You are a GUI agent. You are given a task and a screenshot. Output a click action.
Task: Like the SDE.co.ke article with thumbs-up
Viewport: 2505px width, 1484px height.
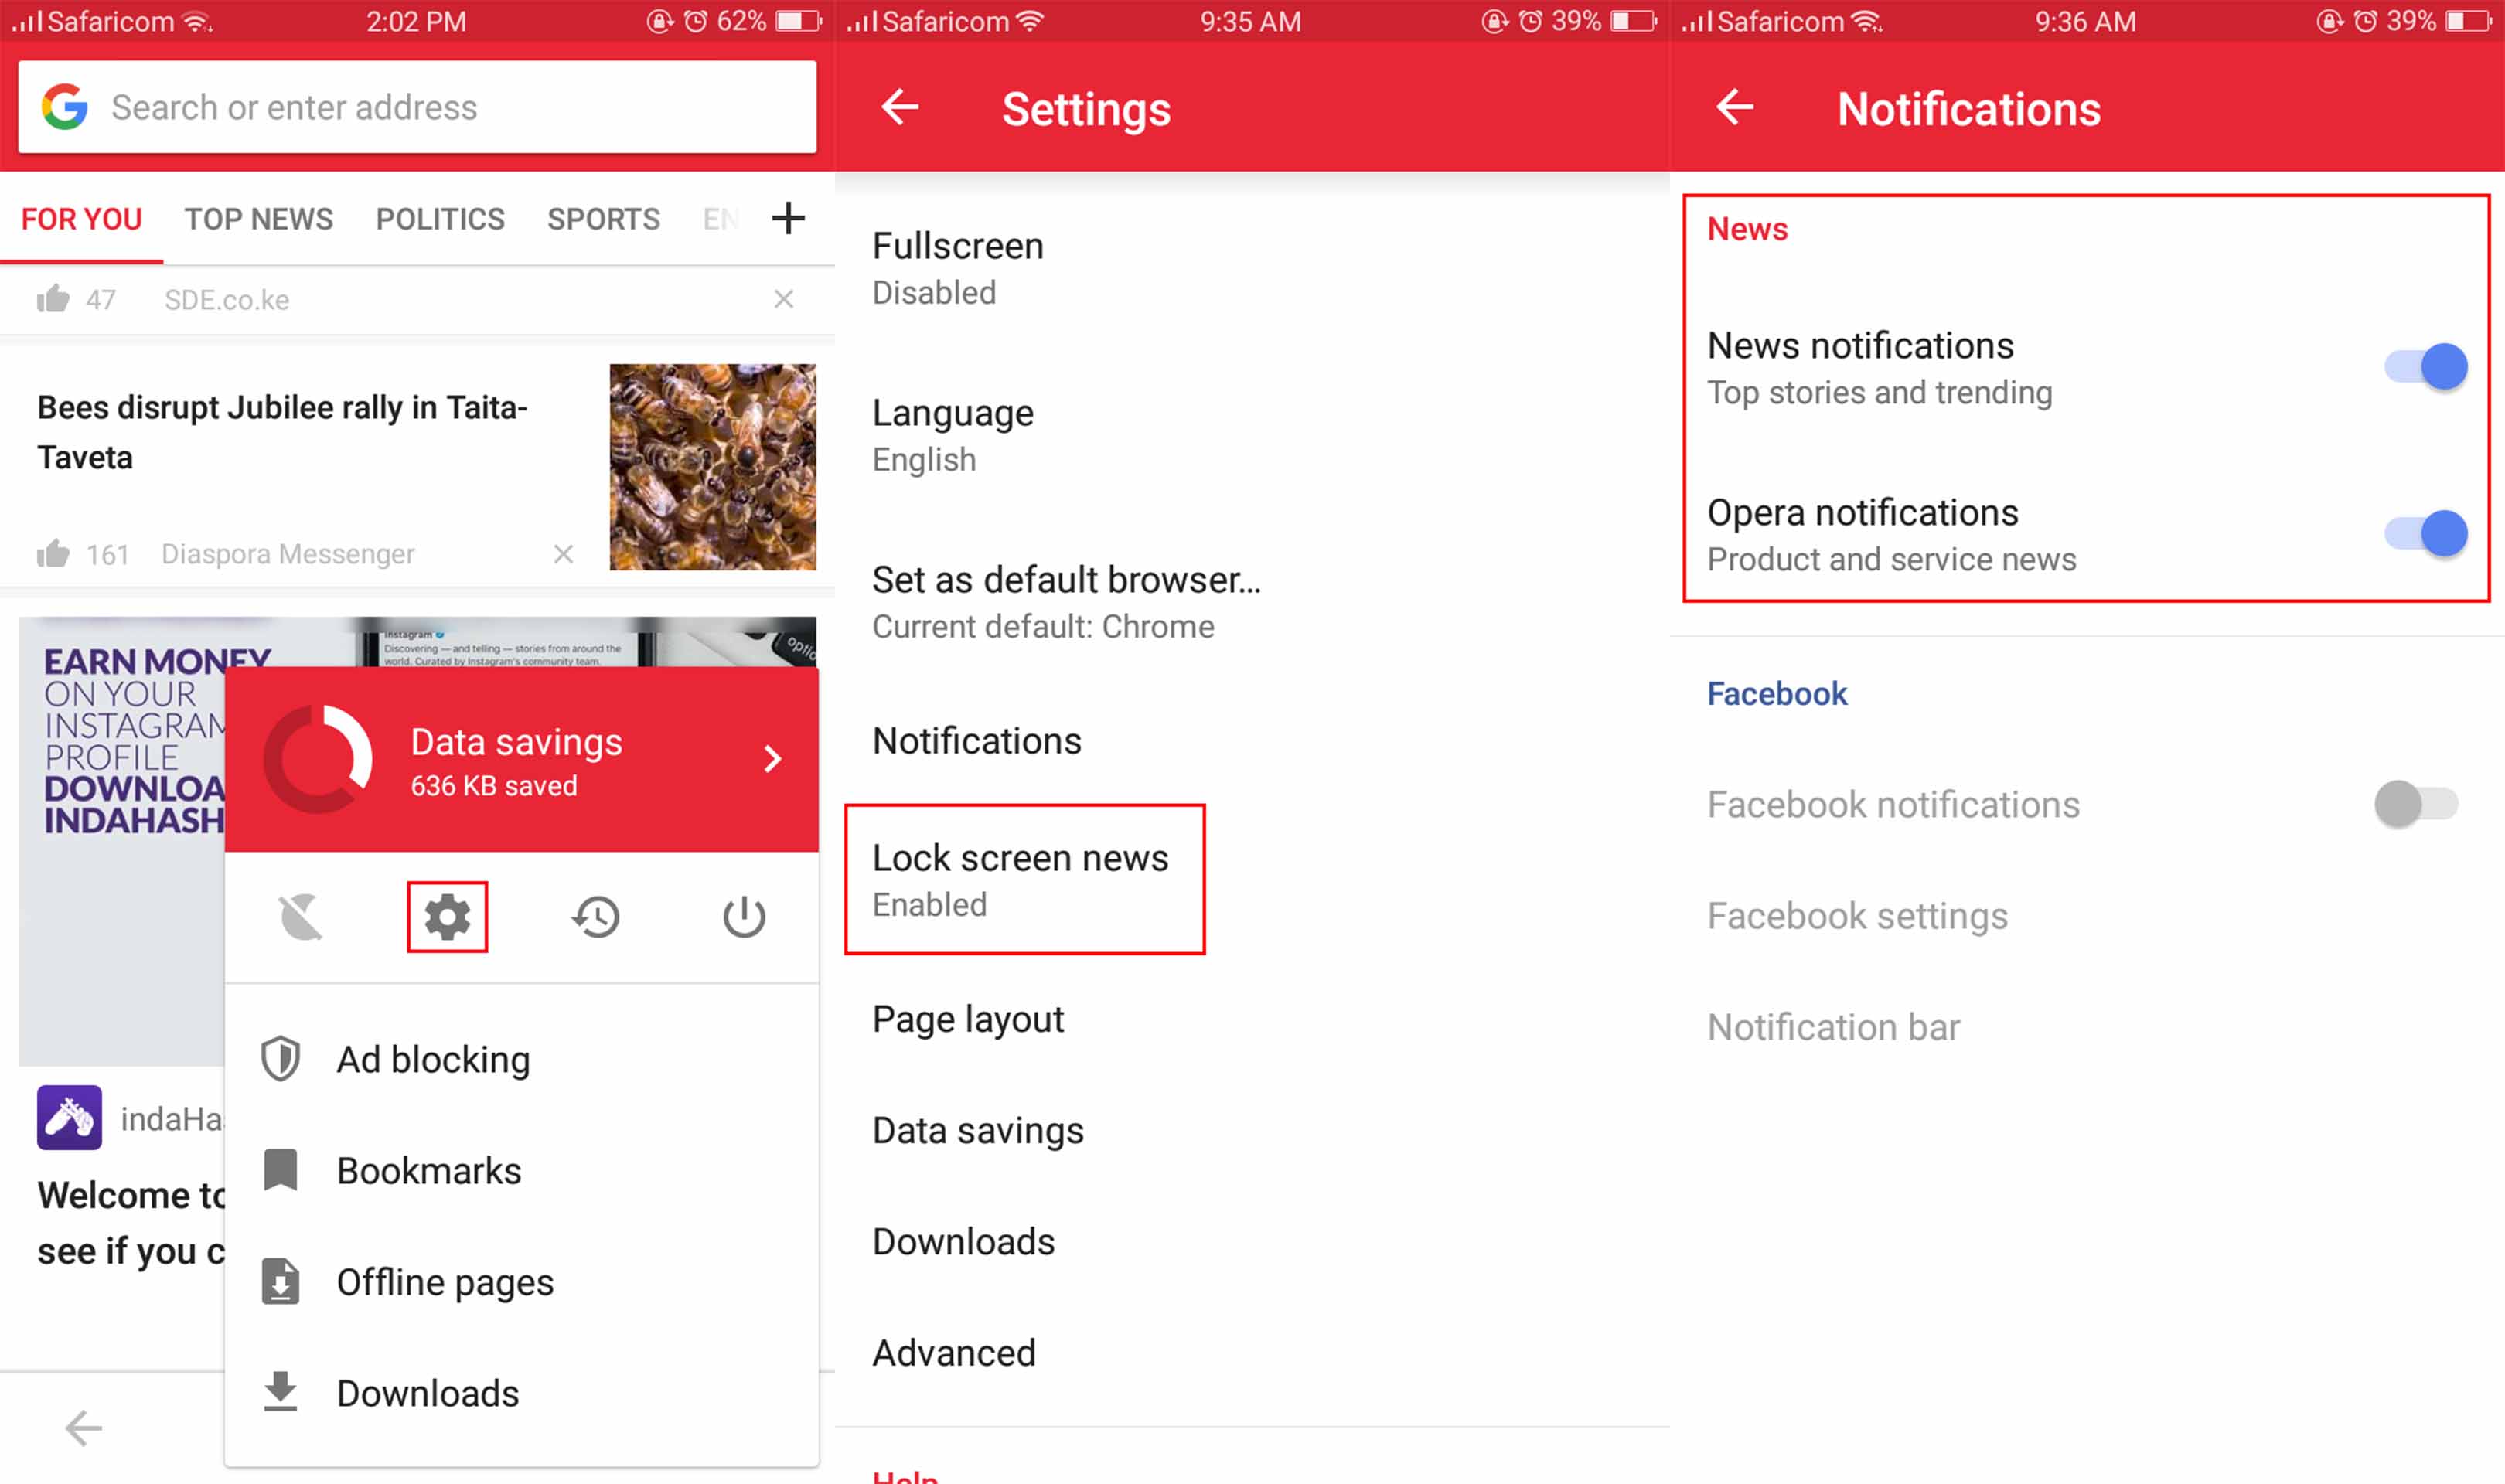point(53,299)
